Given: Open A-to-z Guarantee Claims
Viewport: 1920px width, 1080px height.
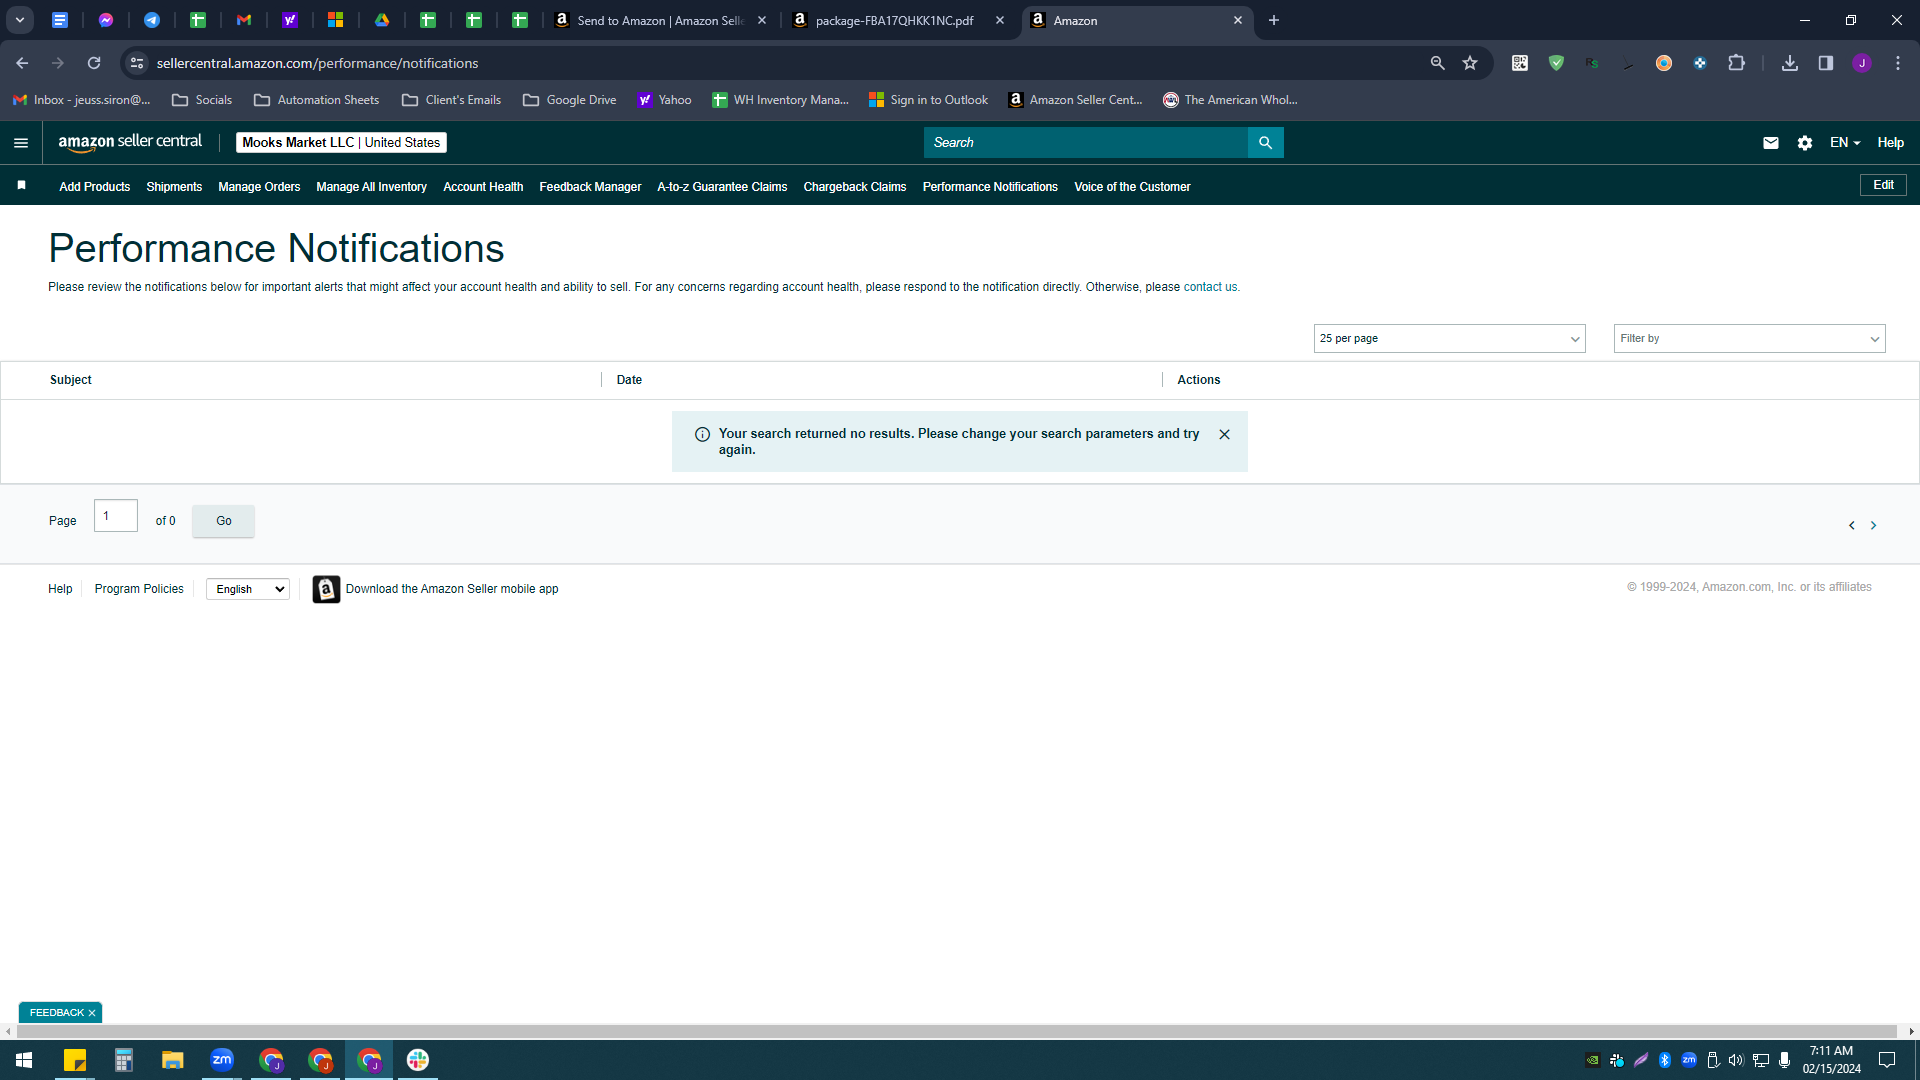Looking at the screenshot, I should pyautogui.click(x=722, y=187).
